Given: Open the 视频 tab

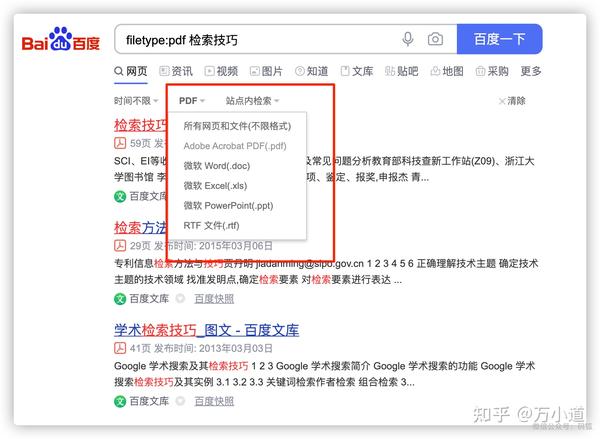Looking at the screenshot, I should 221,71.
